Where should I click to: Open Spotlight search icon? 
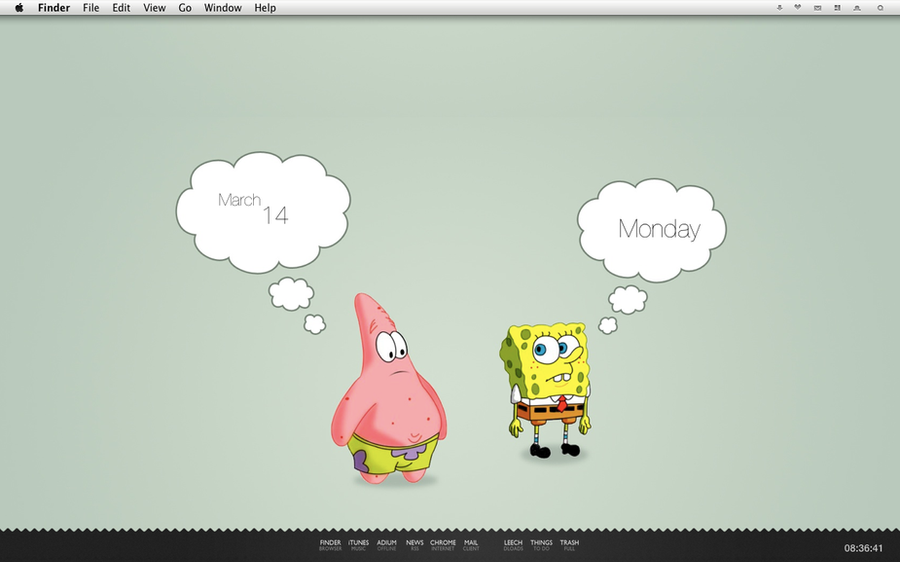coord(880,8)
